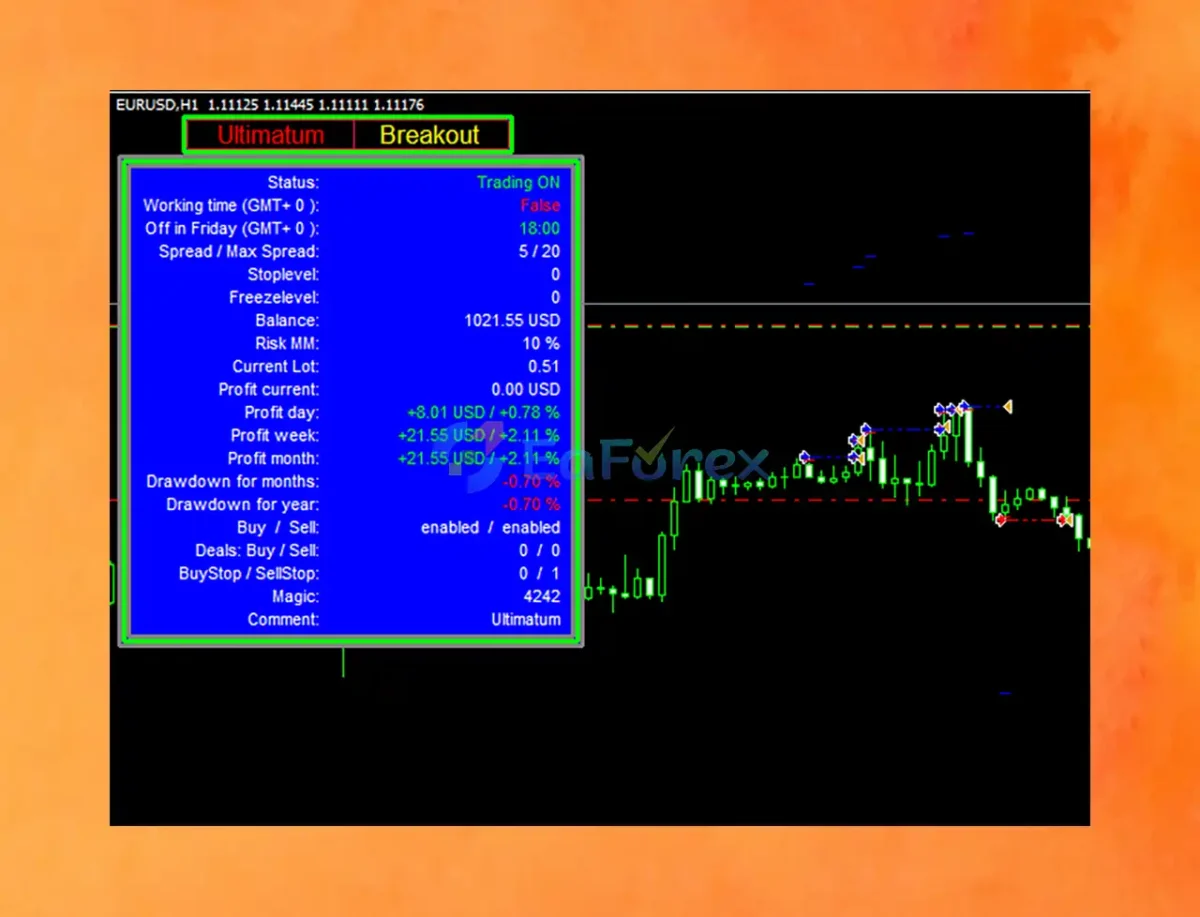Click the 'Stoplevel:' label
This screenshot has width=1200, height=917.
284,274
